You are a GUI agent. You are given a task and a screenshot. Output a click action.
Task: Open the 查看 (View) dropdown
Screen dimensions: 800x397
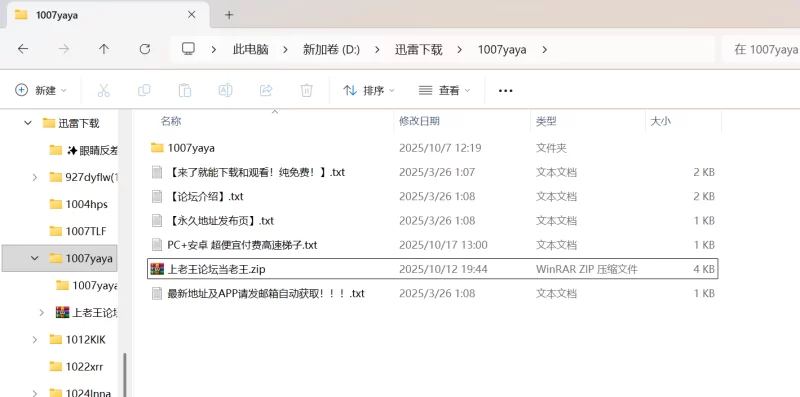coord(444,90)
